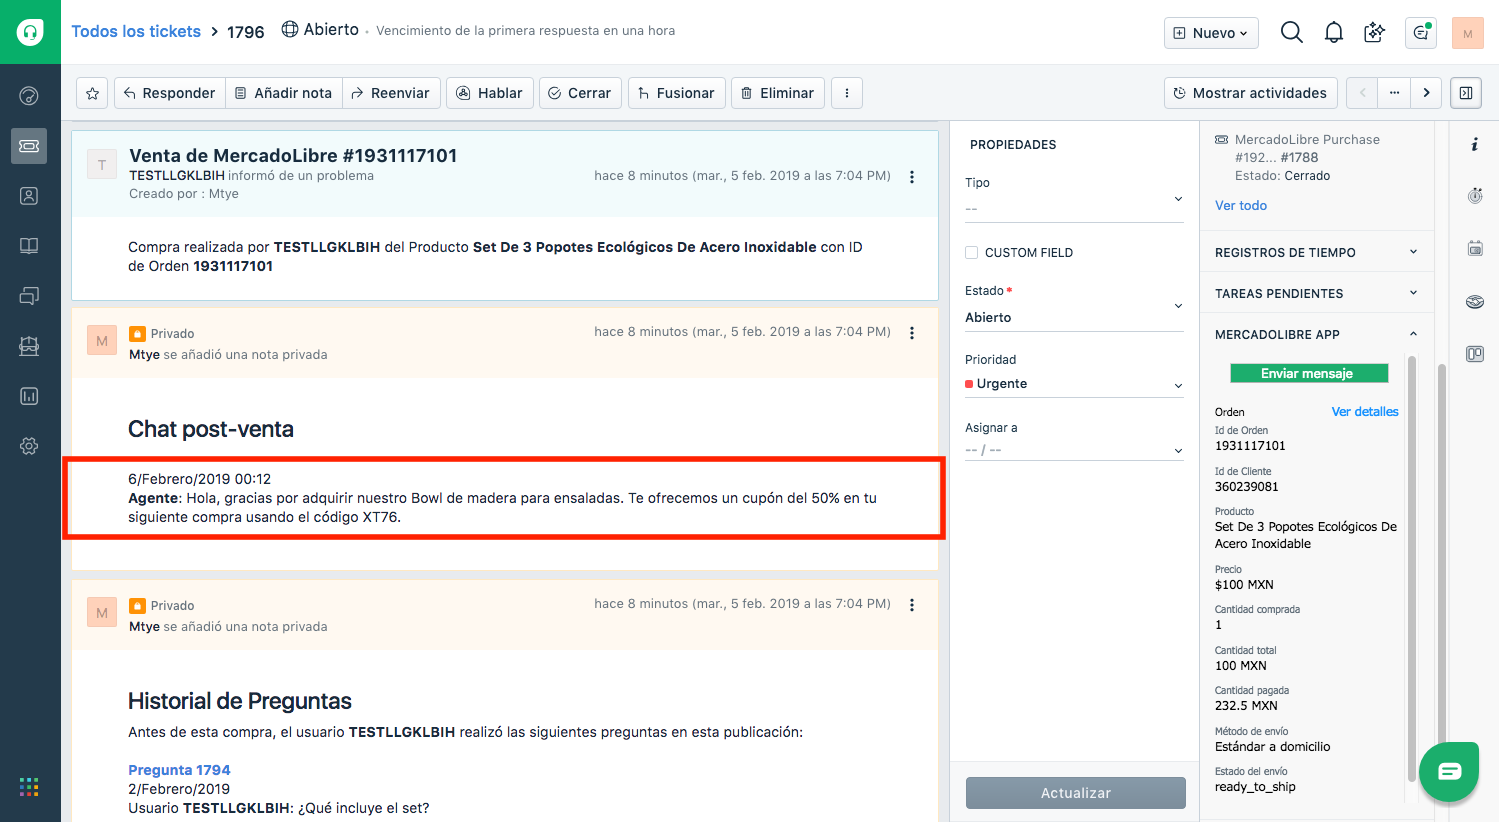
Task: Go to the previous ticket arrow
Action: pos(1362,93)
